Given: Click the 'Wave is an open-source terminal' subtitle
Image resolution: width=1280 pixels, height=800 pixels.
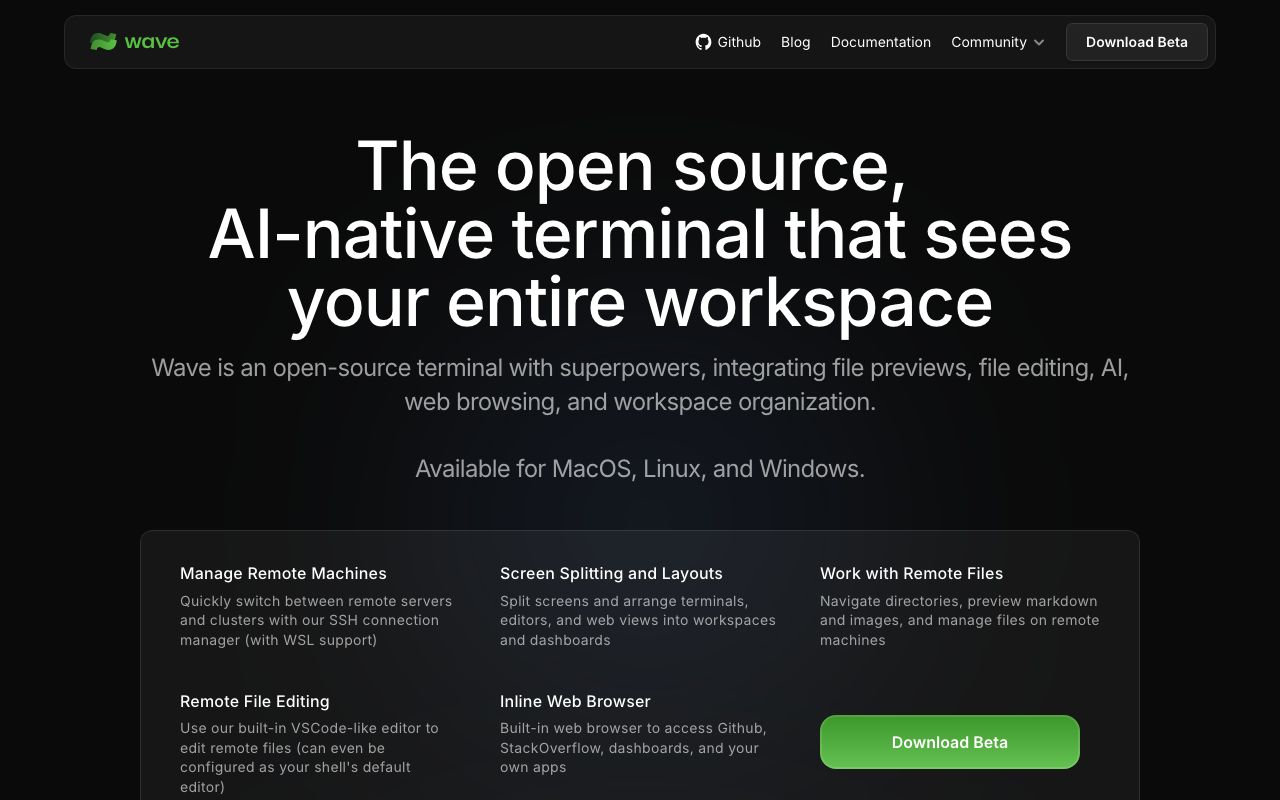Looking at the screenshot, I should [640, 384].
